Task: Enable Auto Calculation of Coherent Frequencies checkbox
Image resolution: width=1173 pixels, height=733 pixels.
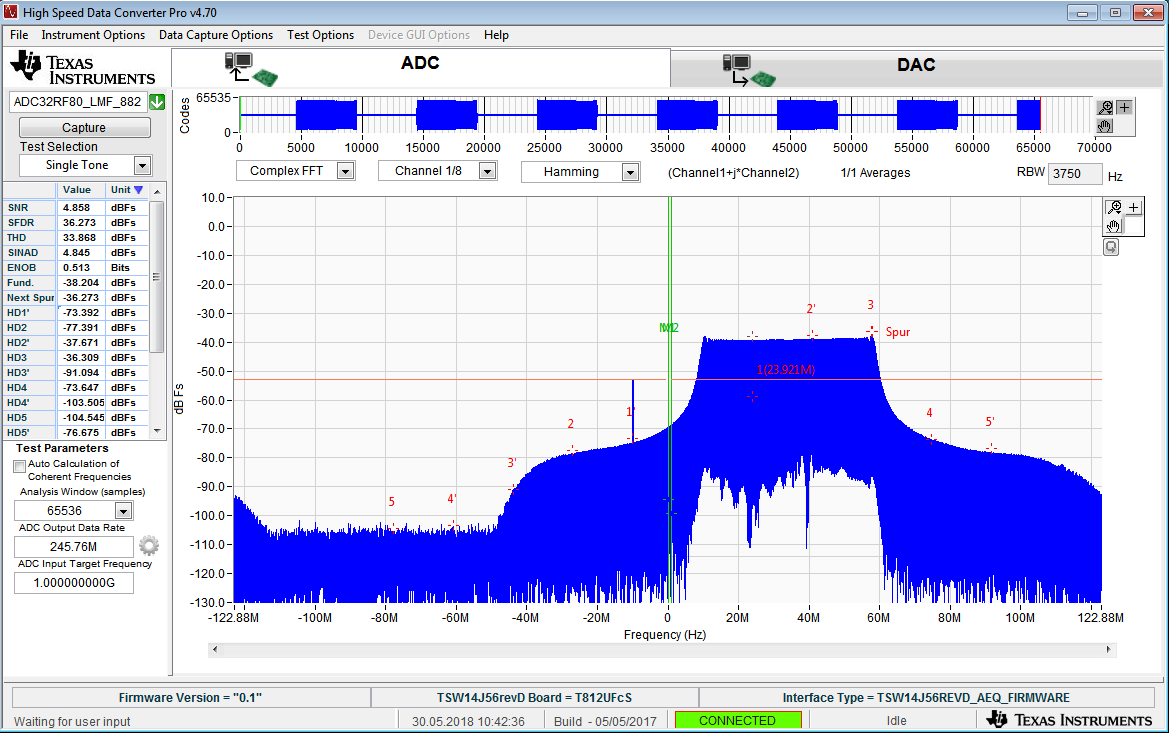Action: pos(20,466)
